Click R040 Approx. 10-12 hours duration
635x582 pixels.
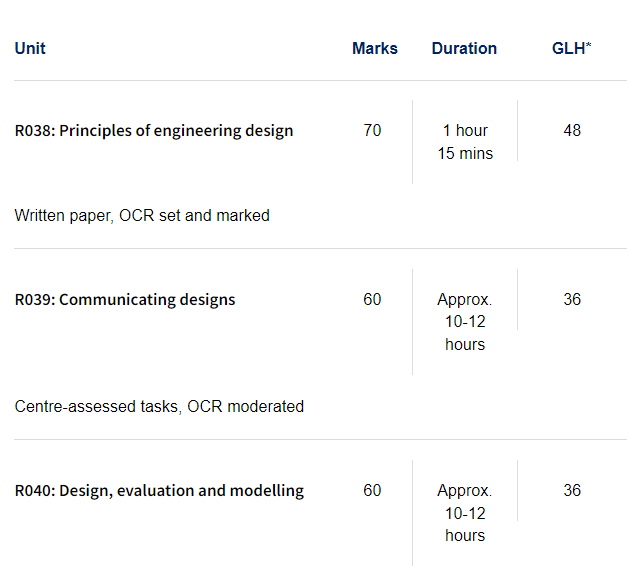(465, 513)
